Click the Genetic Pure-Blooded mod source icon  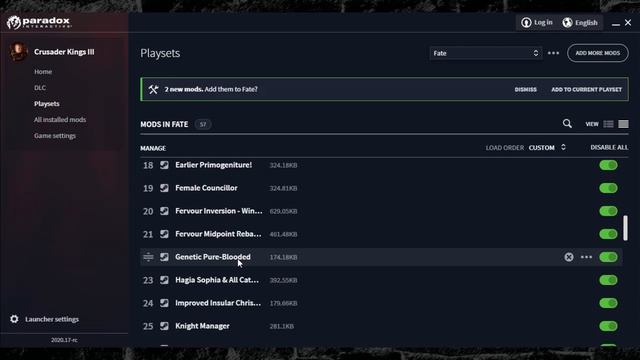(164, 257)
